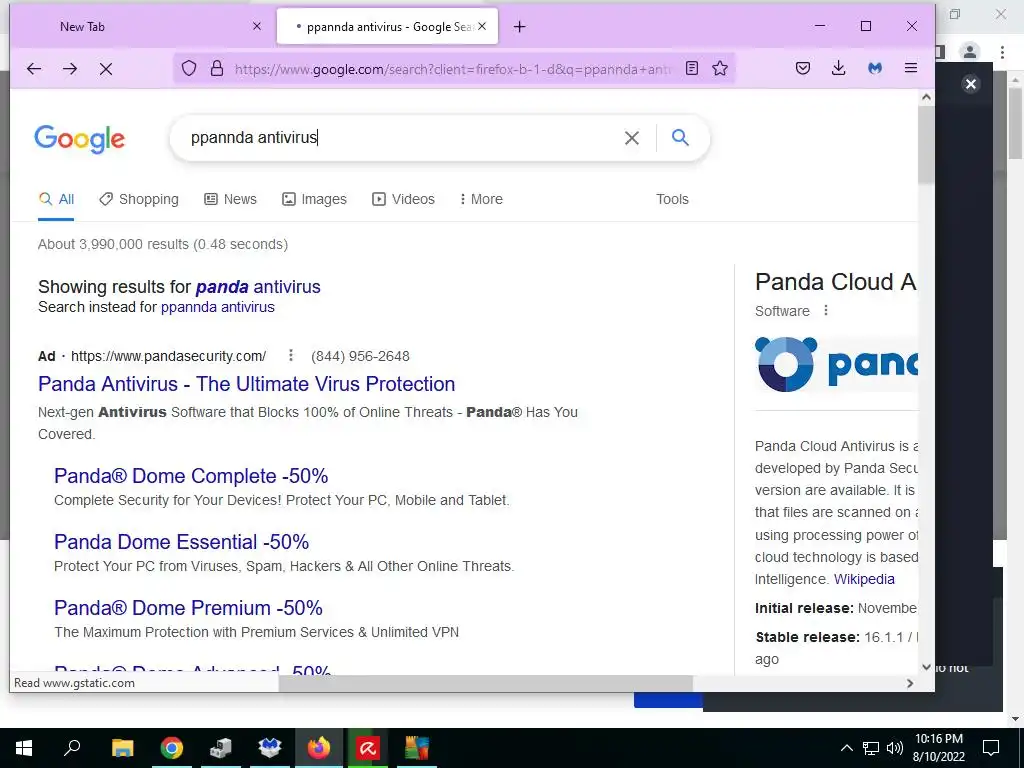Open profile avatar in background Chrome window
The image size is (1024, 768).
(970, 51)
